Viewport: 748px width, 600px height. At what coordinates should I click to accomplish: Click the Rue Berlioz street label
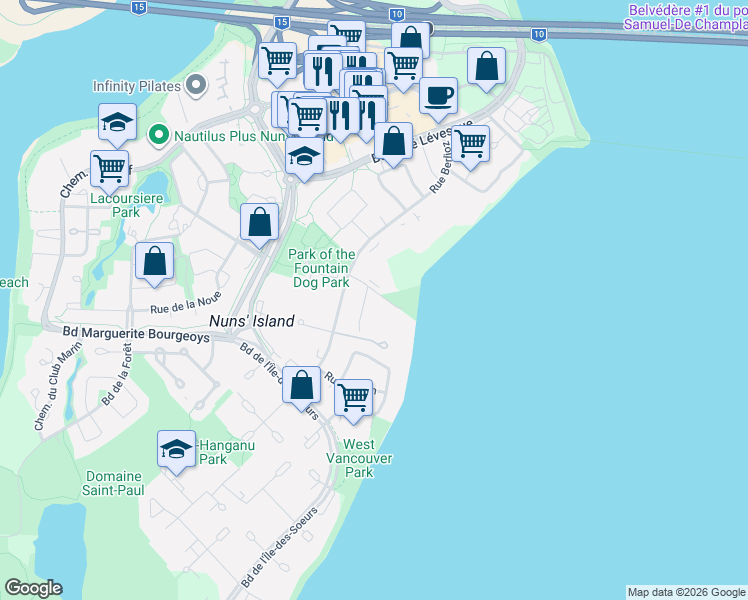coord(441,166)
